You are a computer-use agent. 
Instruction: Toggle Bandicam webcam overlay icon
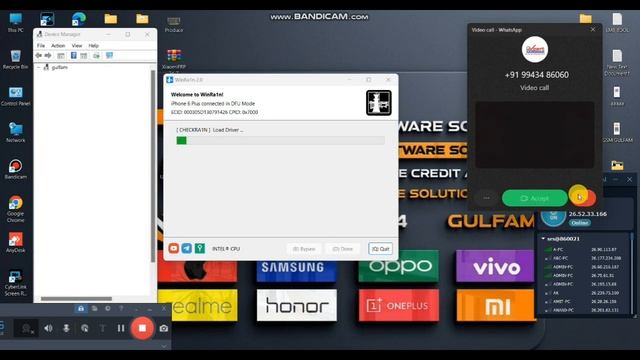tap(27, 328)
